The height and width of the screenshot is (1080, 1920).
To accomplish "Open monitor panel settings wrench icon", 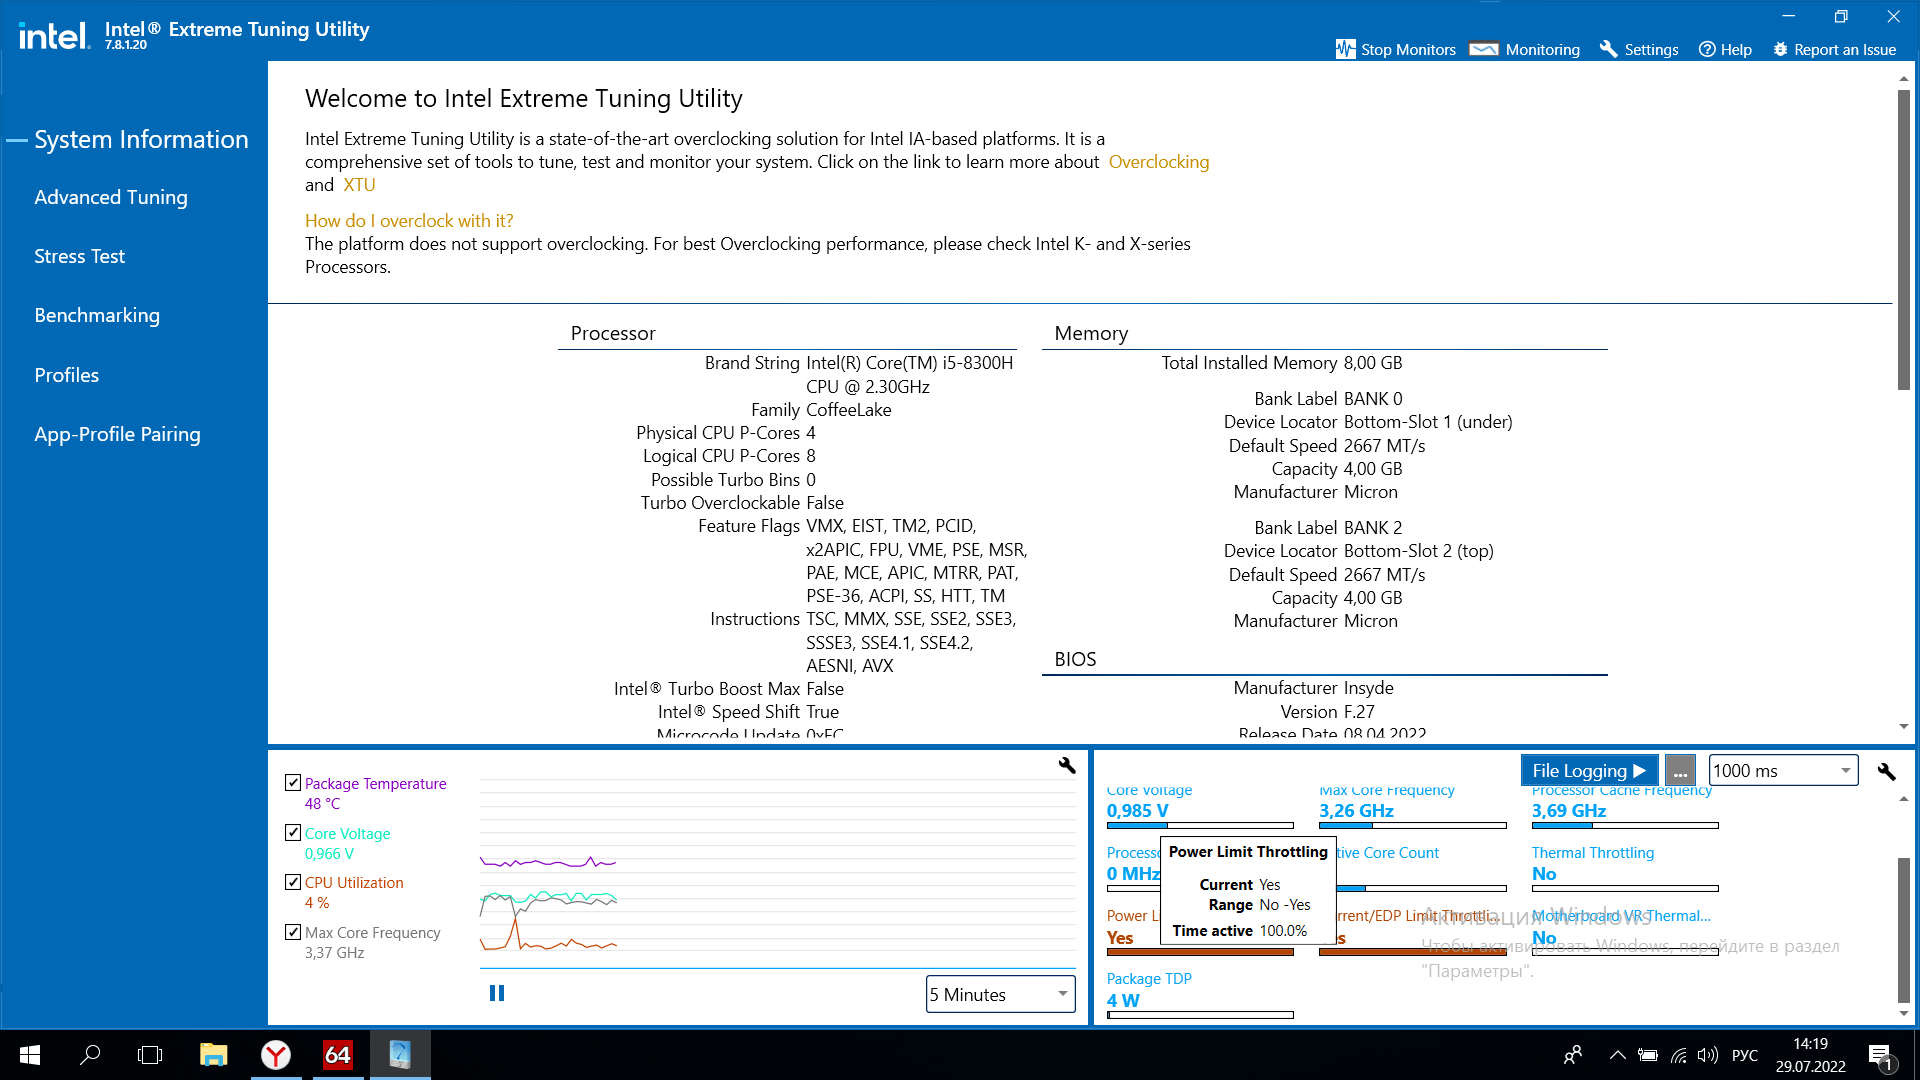I will point(1886,771).
